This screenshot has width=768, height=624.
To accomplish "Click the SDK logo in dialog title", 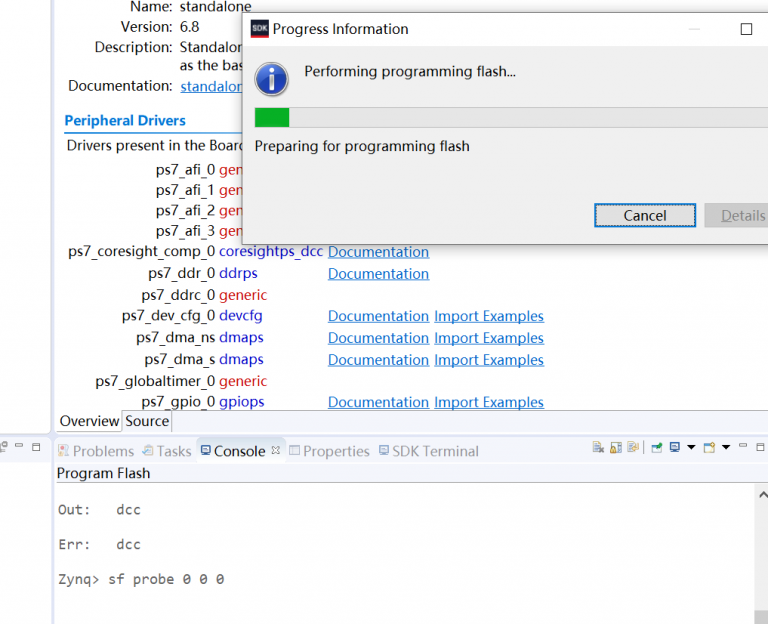I will [x=259, y=29].
